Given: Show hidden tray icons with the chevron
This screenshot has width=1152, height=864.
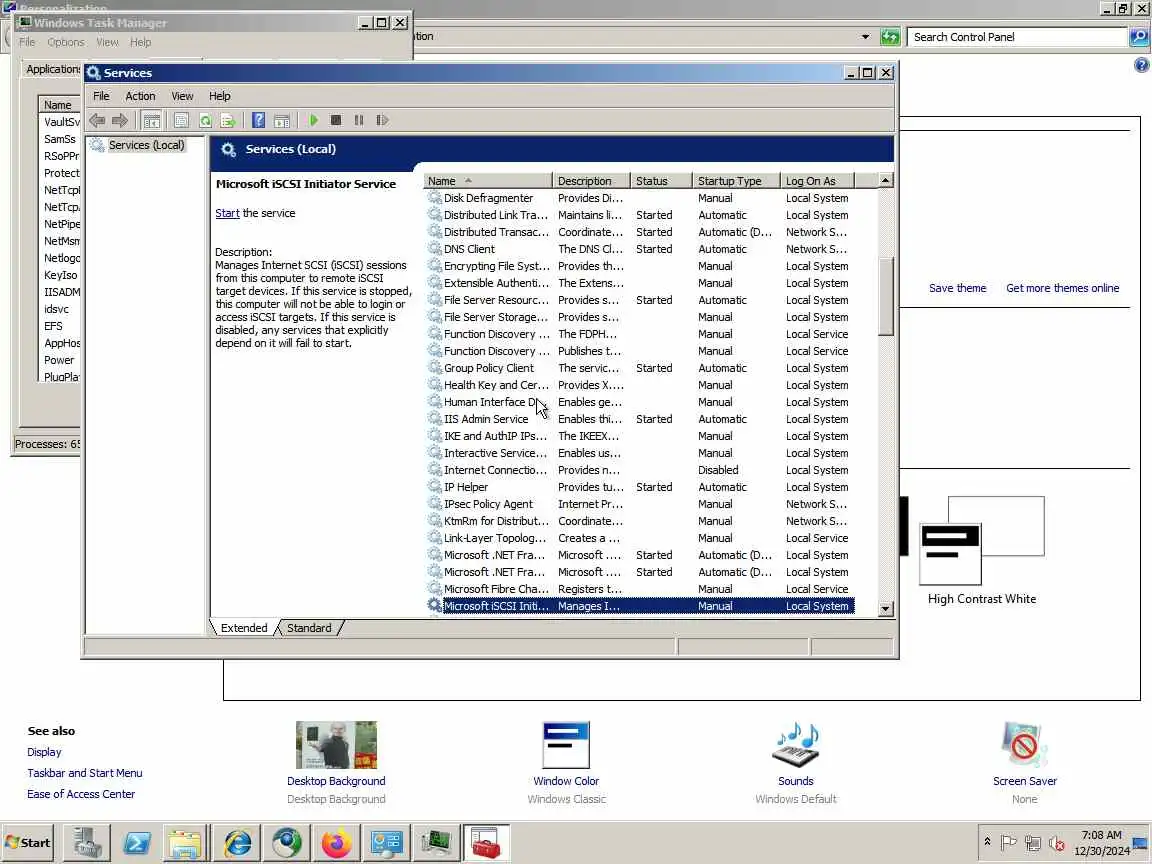Looking at the screenshot, I should point(987,842).
